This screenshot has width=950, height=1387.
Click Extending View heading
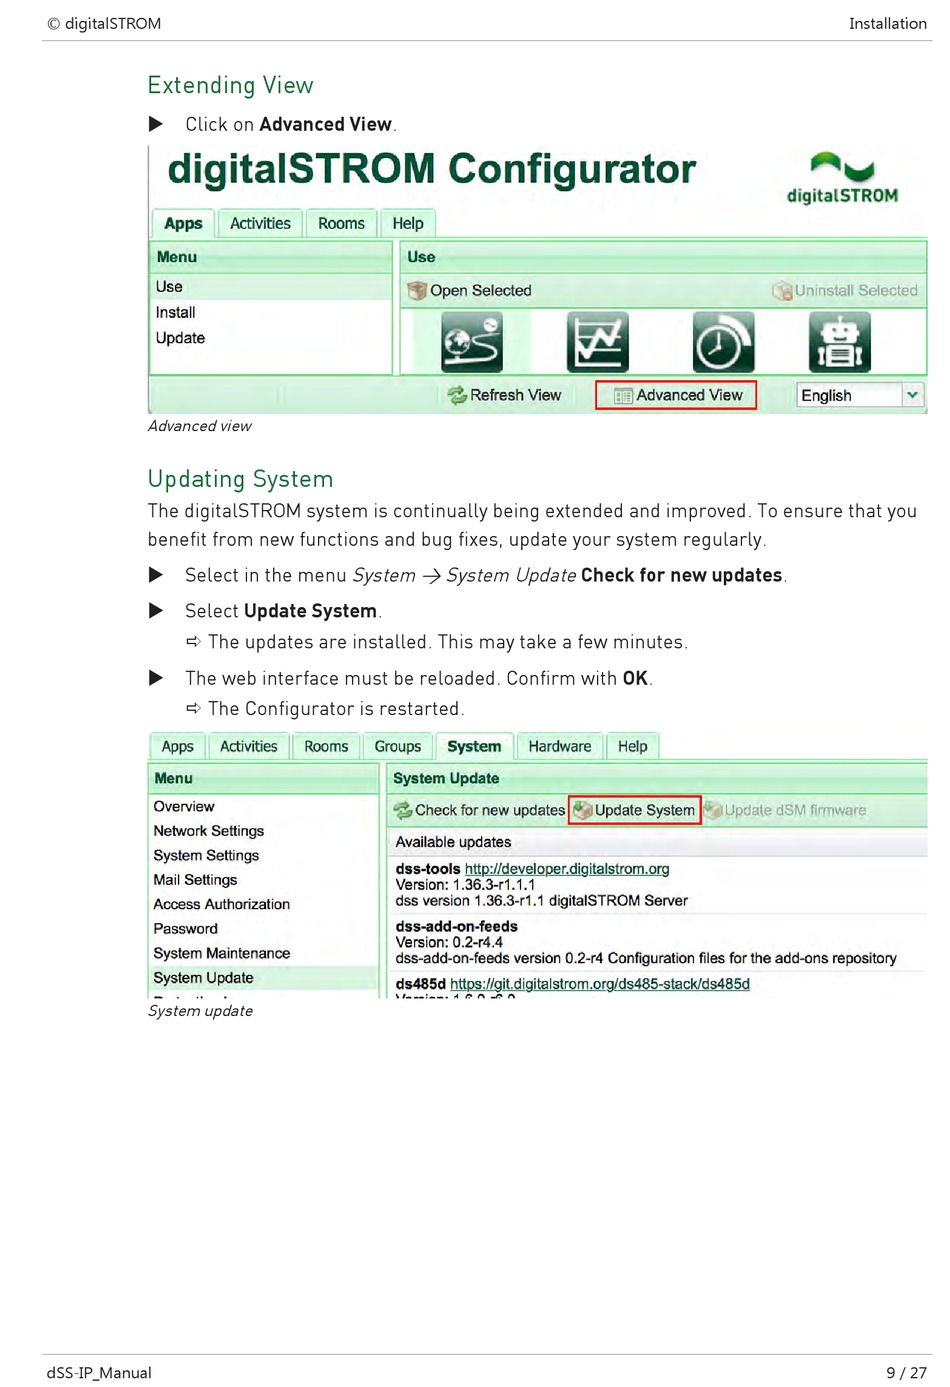231,86
